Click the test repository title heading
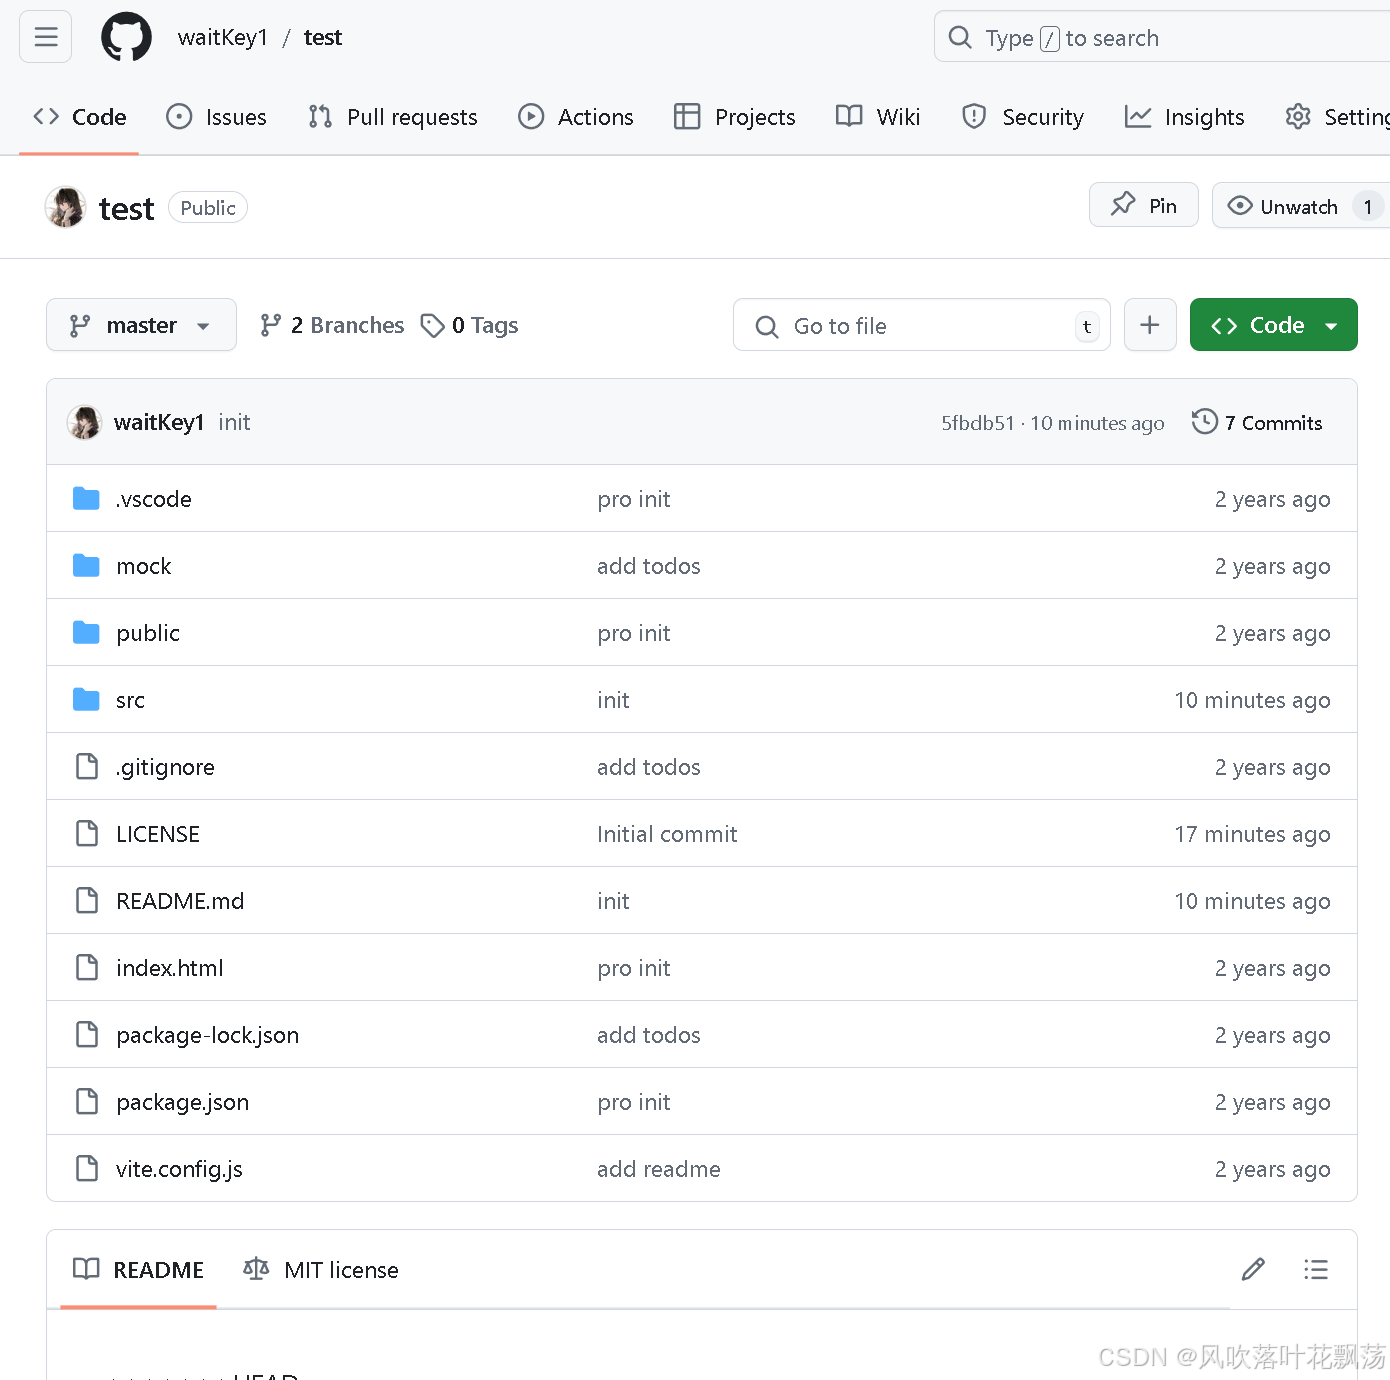 tap(127, 208)
